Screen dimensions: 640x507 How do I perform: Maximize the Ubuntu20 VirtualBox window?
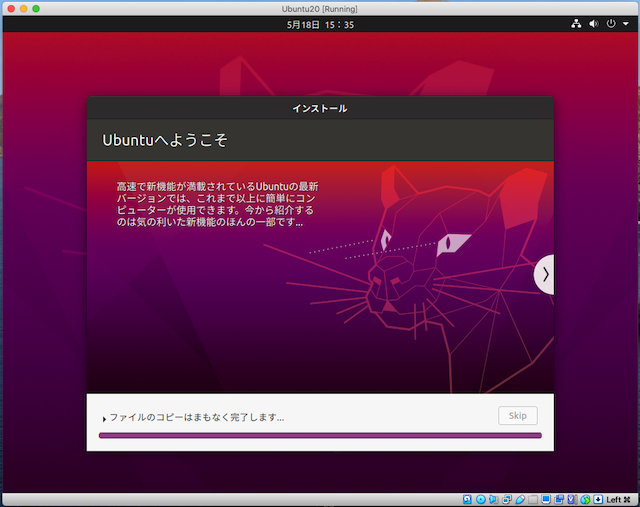click(x=36, y=9)
